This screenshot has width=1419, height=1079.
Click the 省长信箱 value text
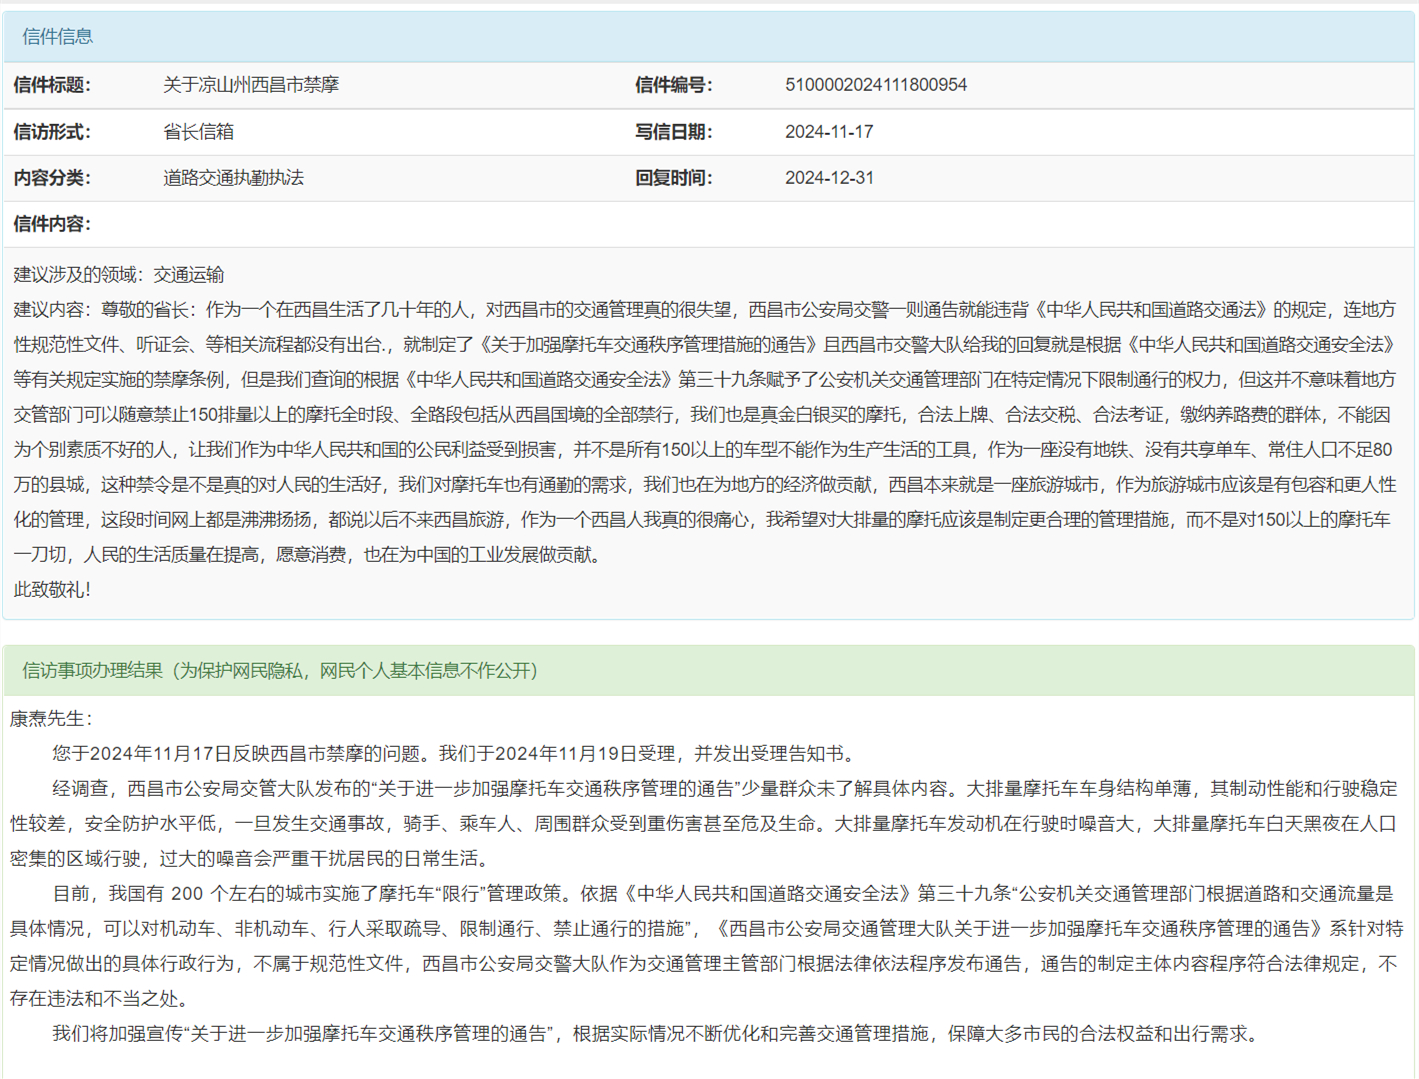198,132
